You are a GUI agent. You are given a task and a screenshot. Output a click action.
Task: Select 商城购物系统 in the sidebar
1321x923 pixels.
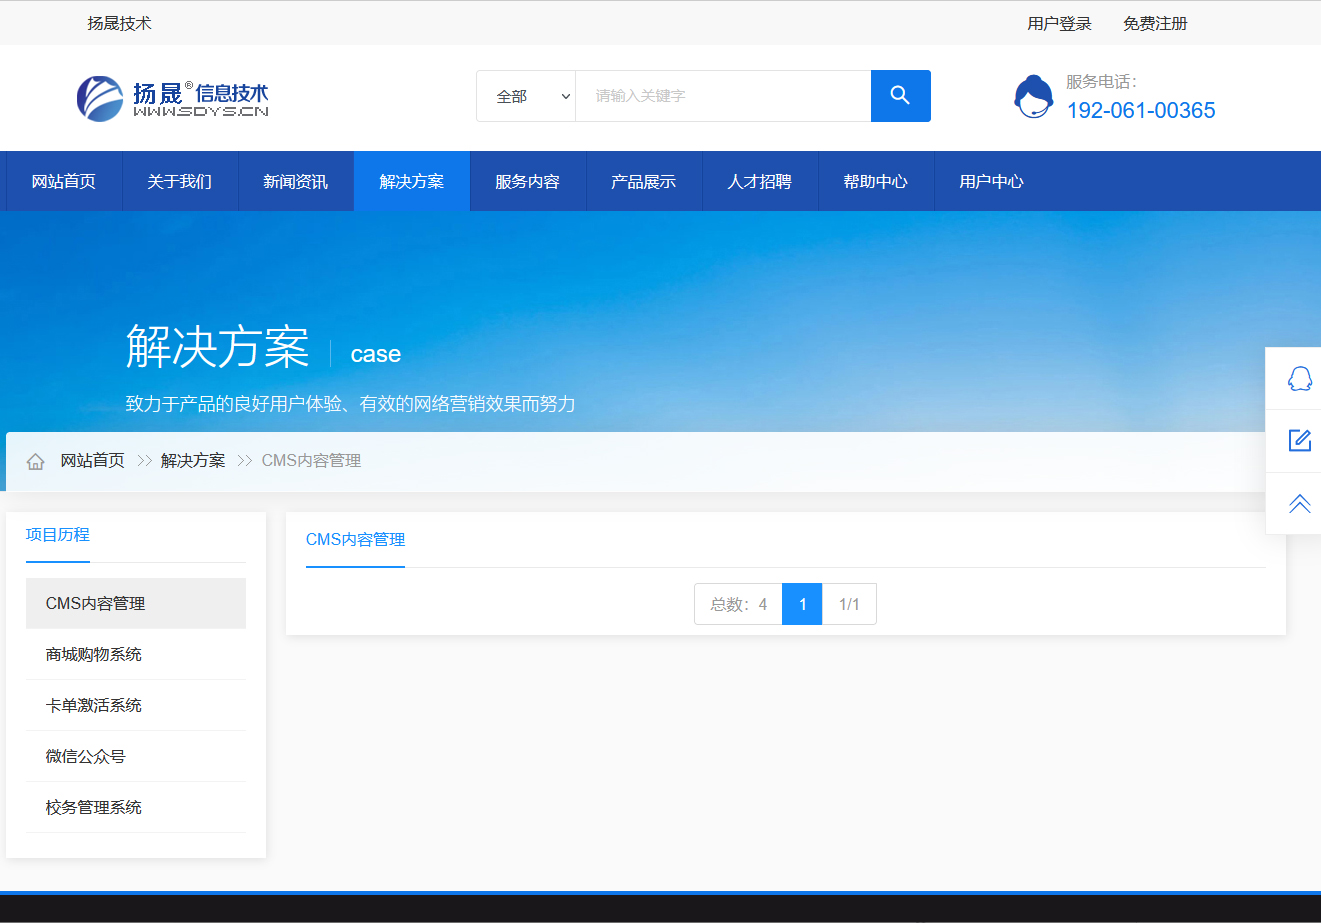tap(94, 654)
